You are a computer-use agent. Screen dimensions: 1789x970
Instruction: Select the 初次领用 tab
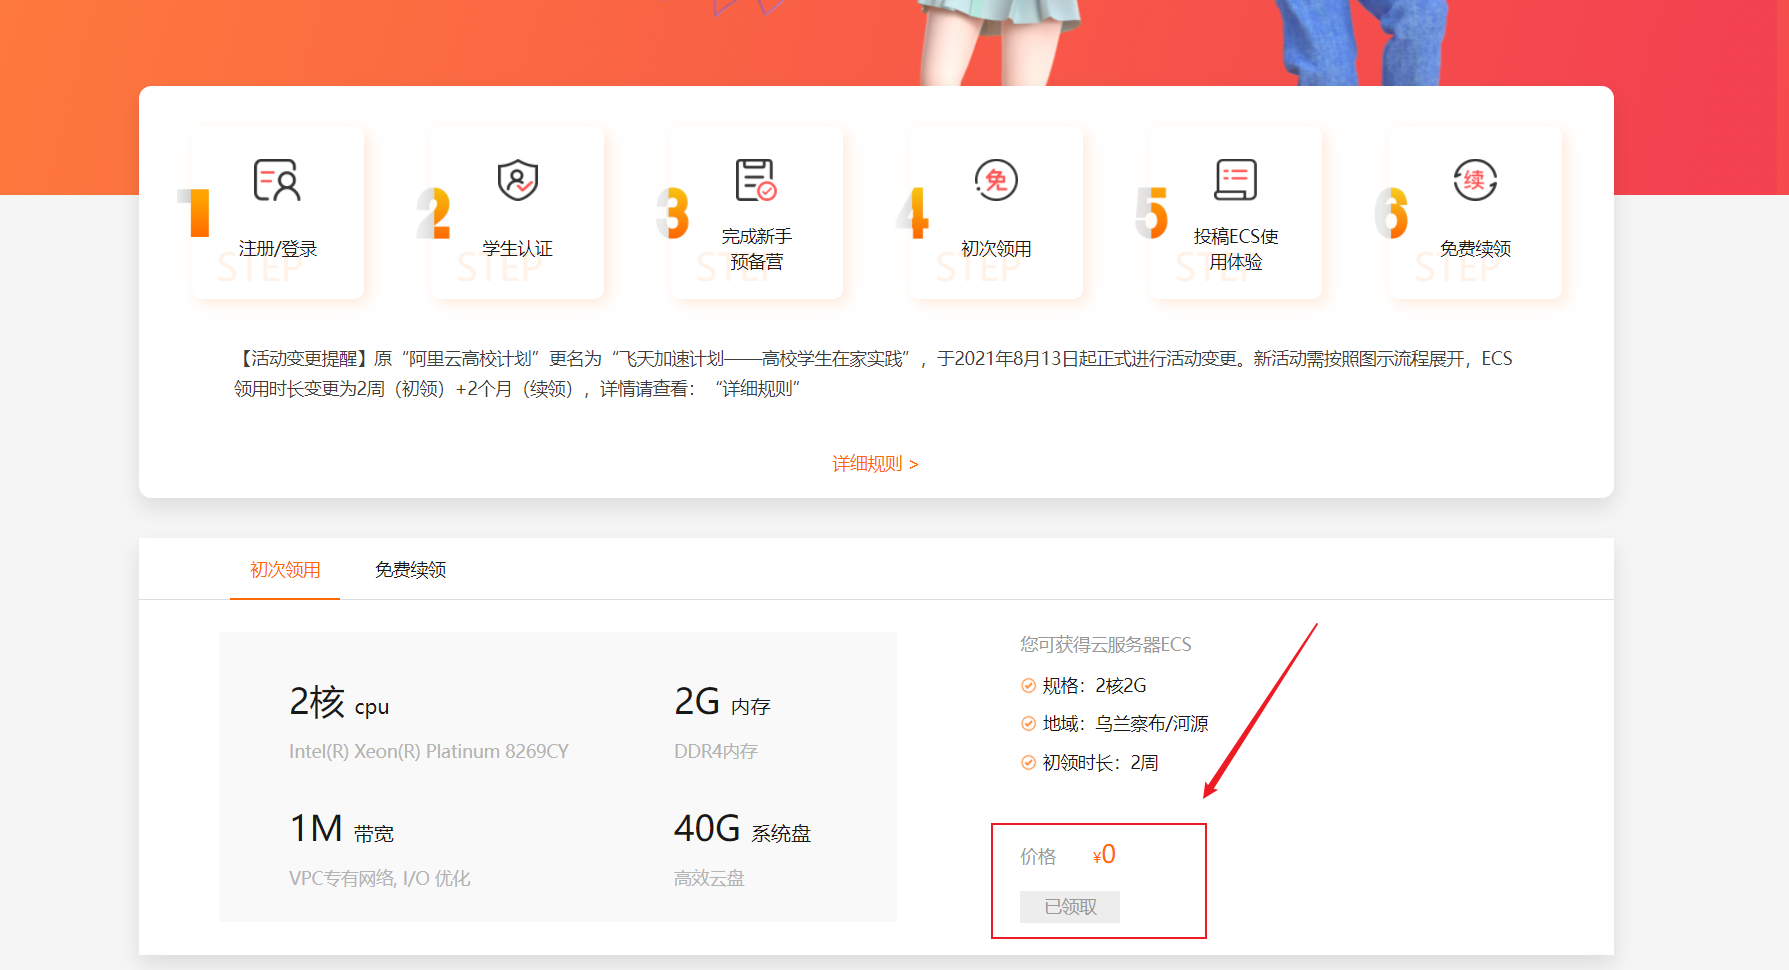tap(284, 569)
